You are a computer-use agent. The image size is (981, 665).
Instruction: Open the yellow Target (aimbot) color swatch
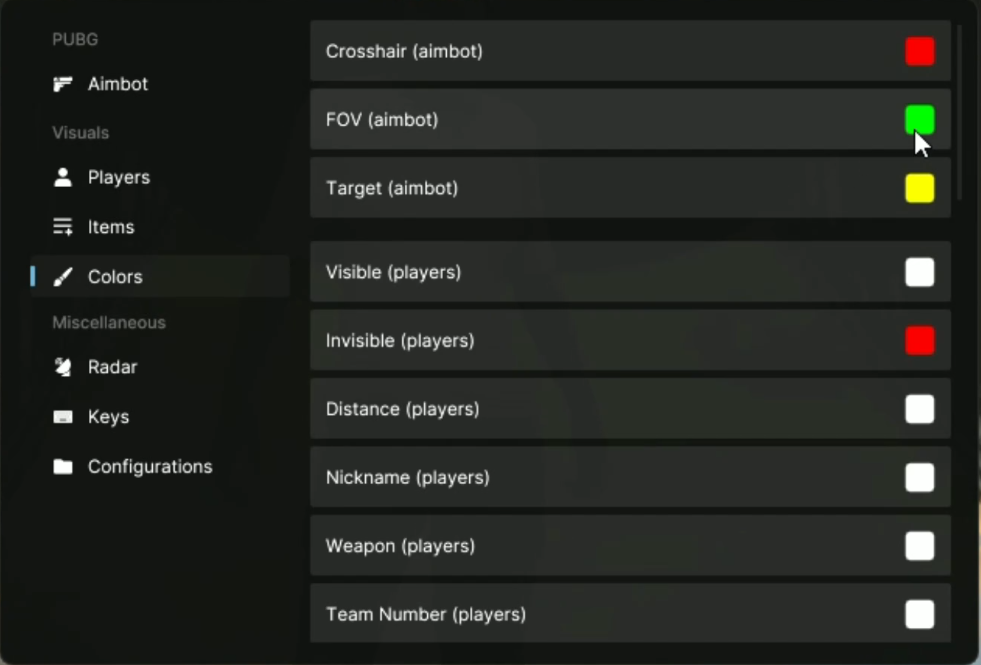920,188
